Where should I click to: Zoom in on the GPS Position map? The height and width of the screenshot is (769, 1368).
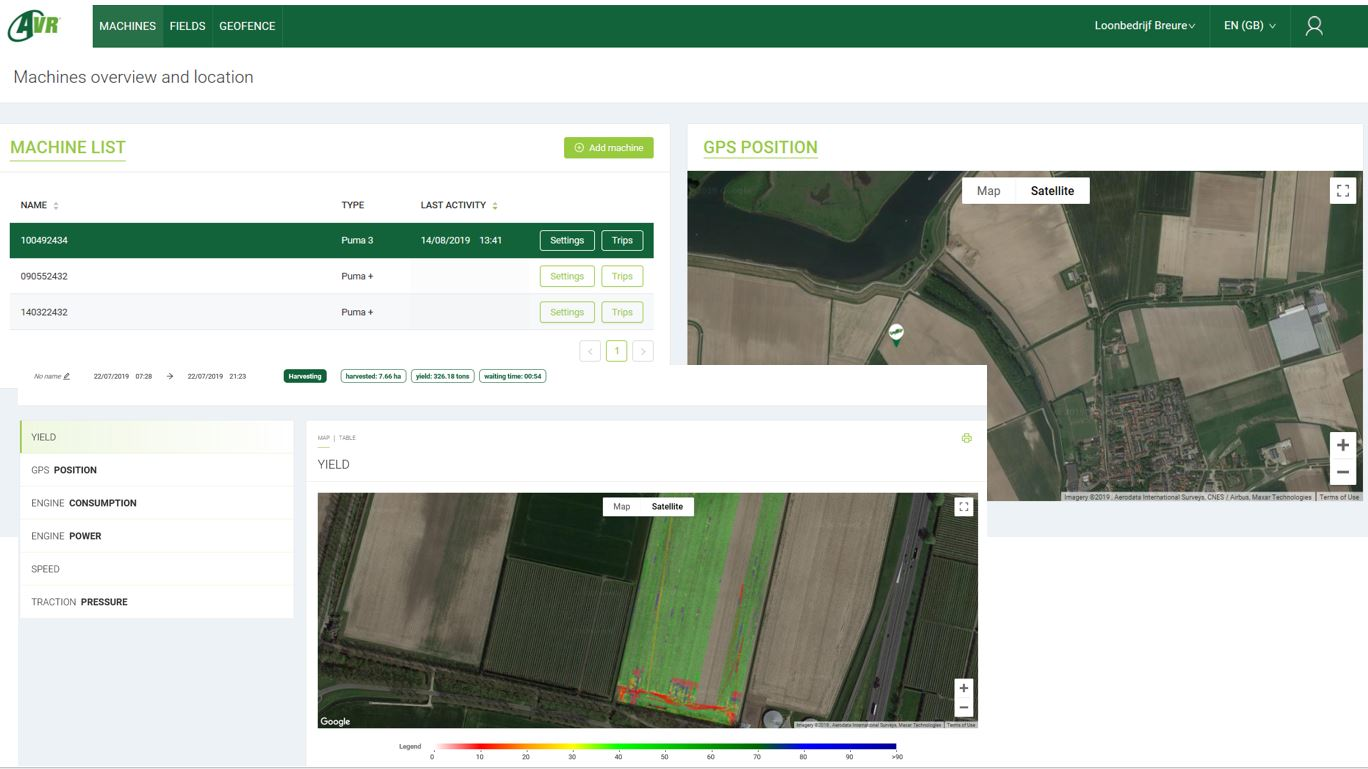point(1342,444)
